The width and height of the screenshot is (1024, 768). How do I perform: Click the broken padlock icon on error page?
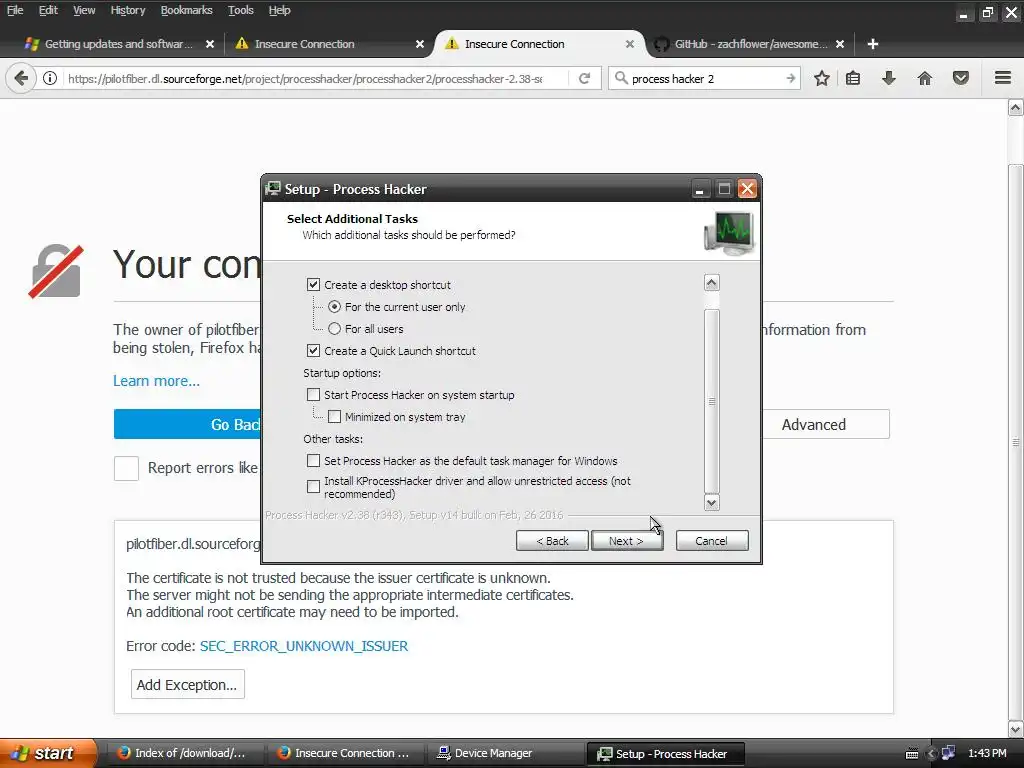tap(56, 271)
